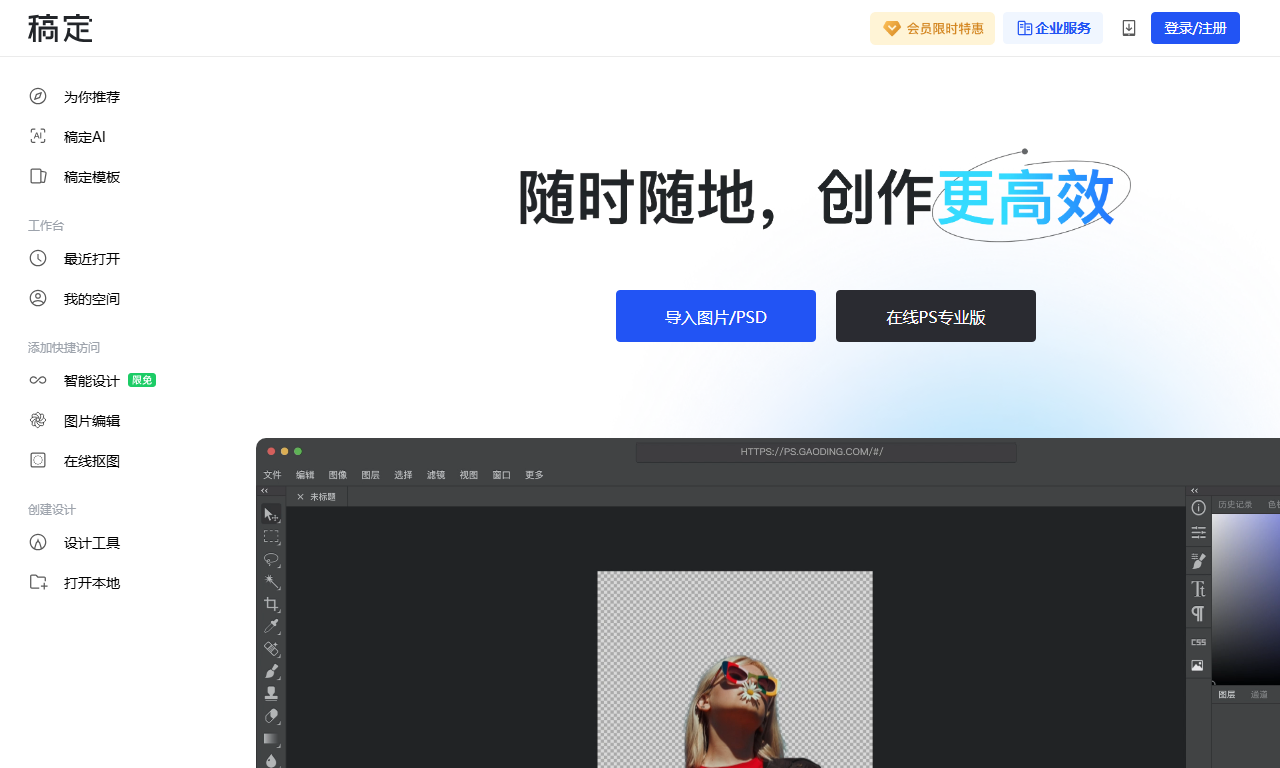Screen dimensions: 1280x768
Task: Open the 稿定AI sidebar entry
Action: (x=85, y=137)
